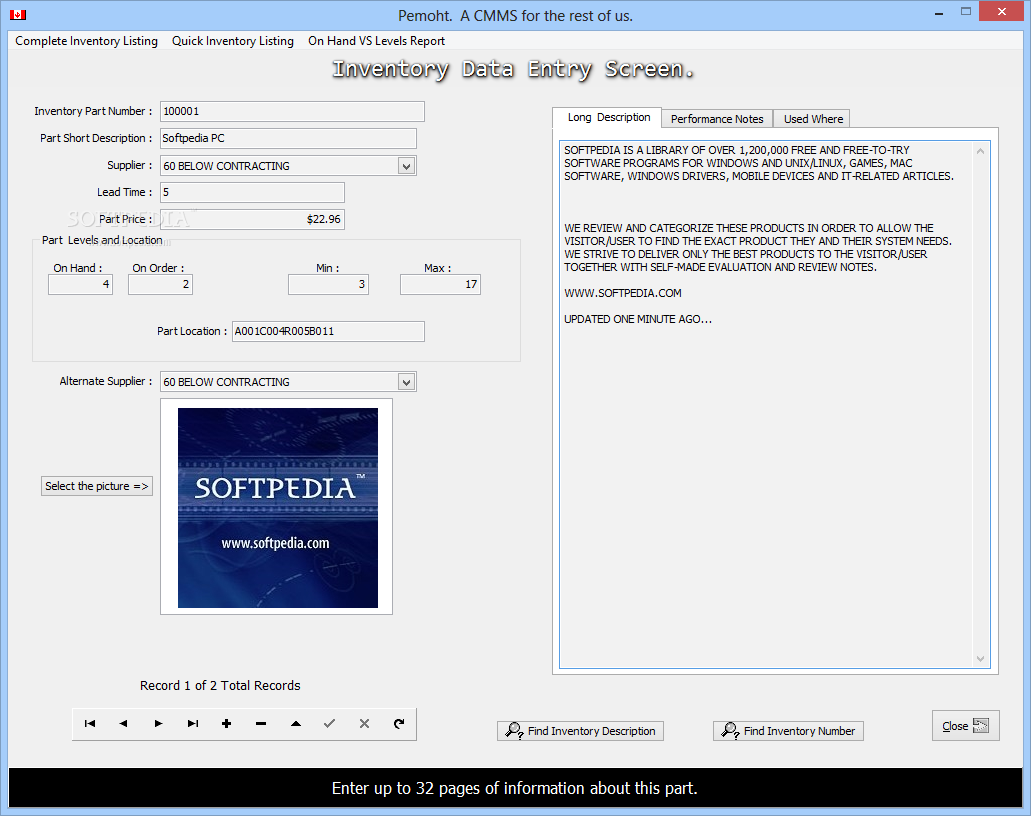Viewport: 1031px width, 816px height.
Task: Click the Part Location field
Action: [328, 331]
